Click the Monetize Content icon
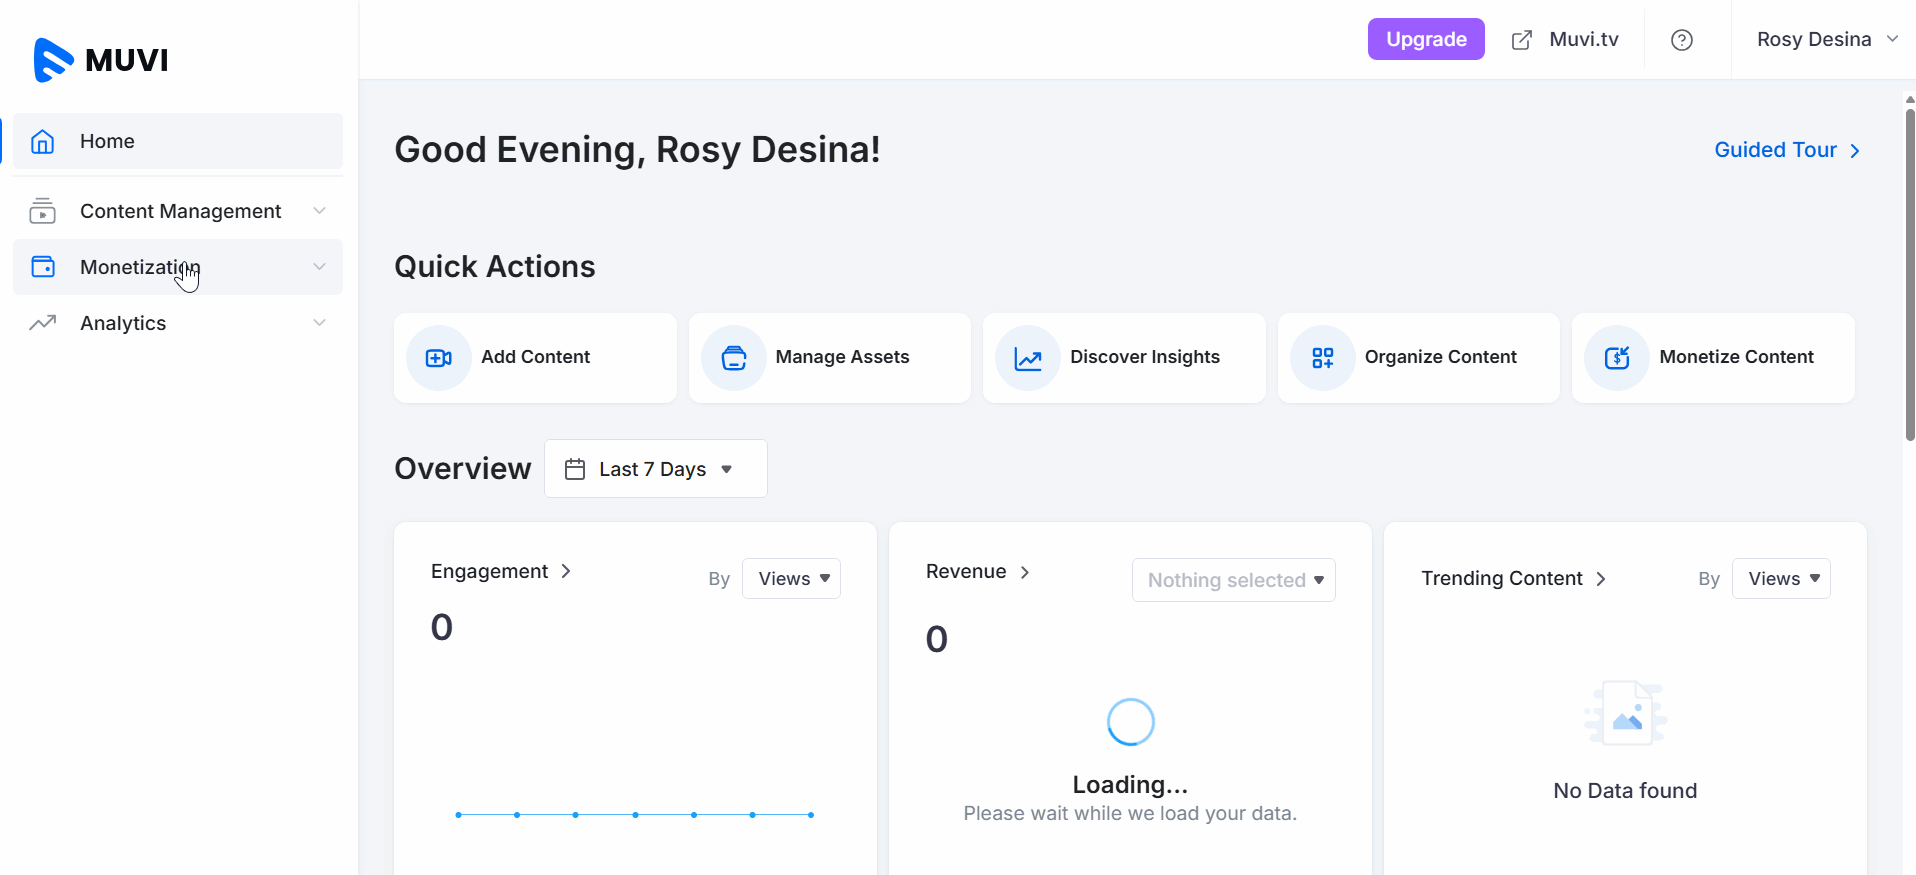The image size is (1916, 875). click(1617, 358)
